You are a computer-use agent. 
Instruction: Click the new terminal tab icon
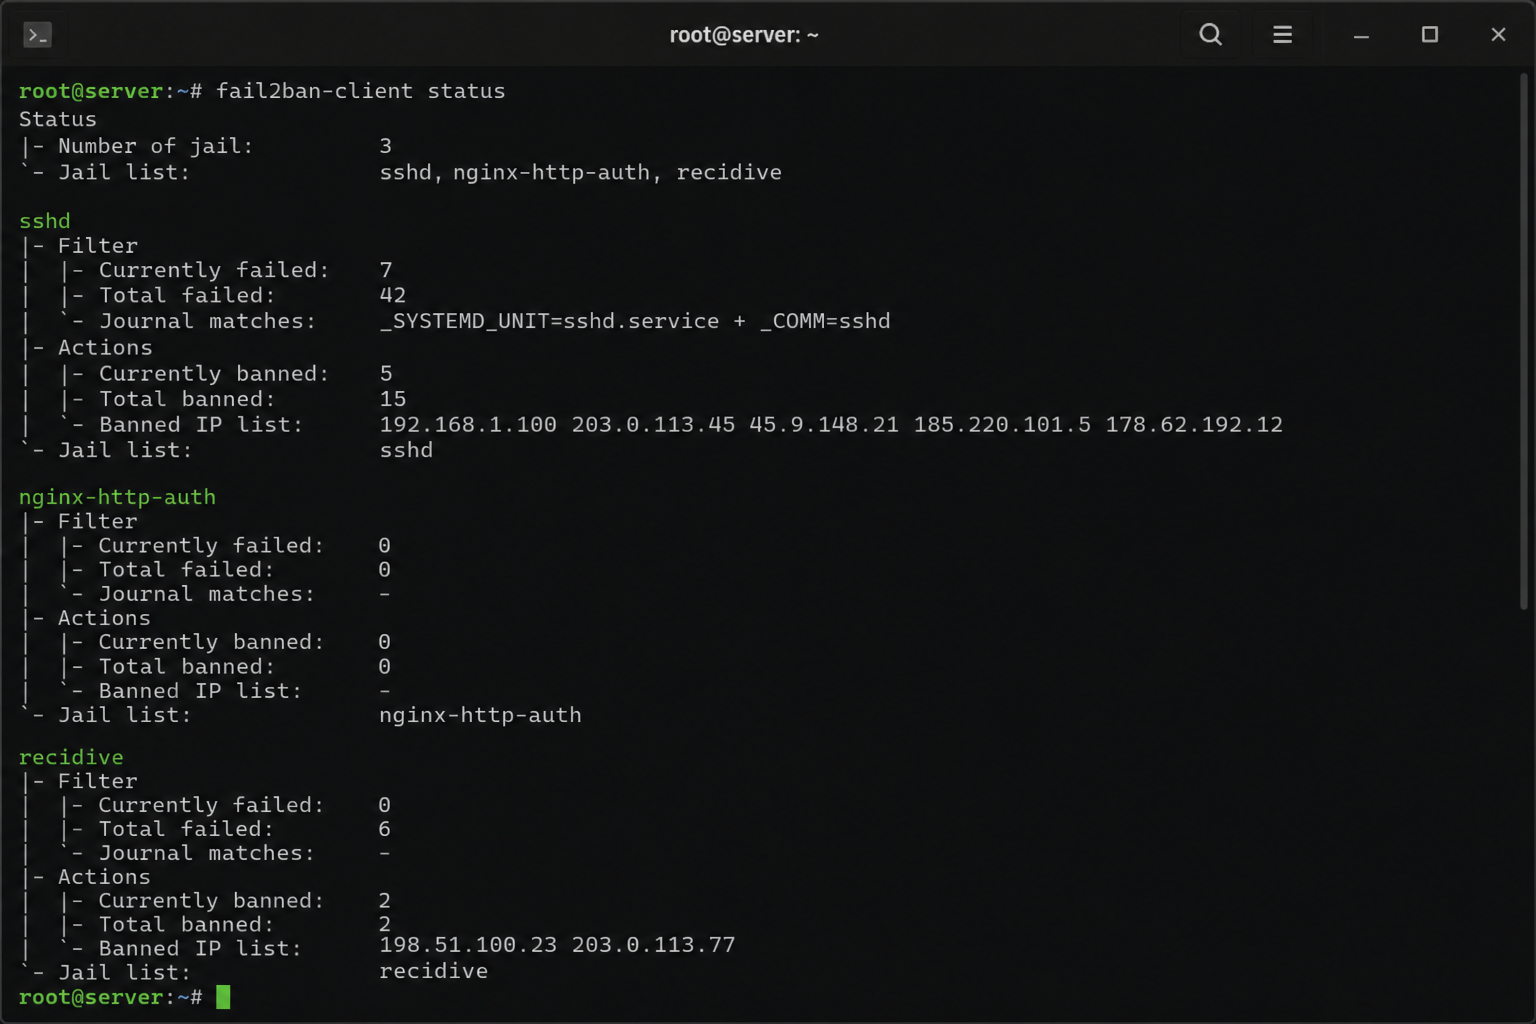[37, 35]
